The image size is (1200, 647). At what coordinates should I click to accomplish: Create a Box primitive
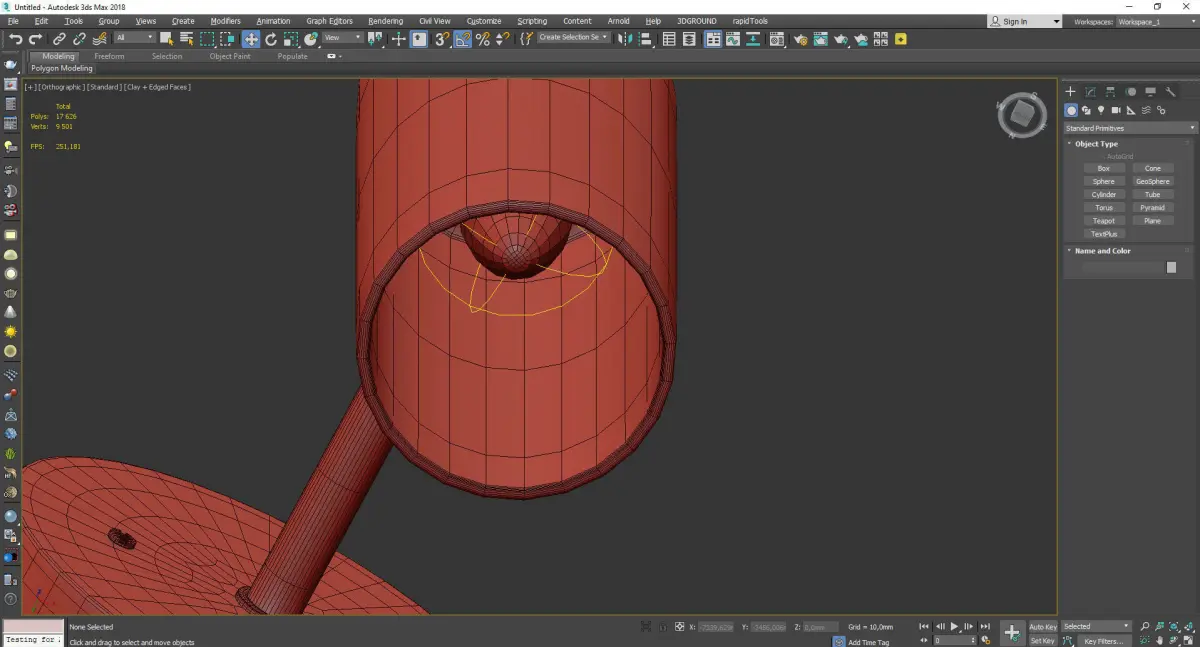coord(1103,168)
